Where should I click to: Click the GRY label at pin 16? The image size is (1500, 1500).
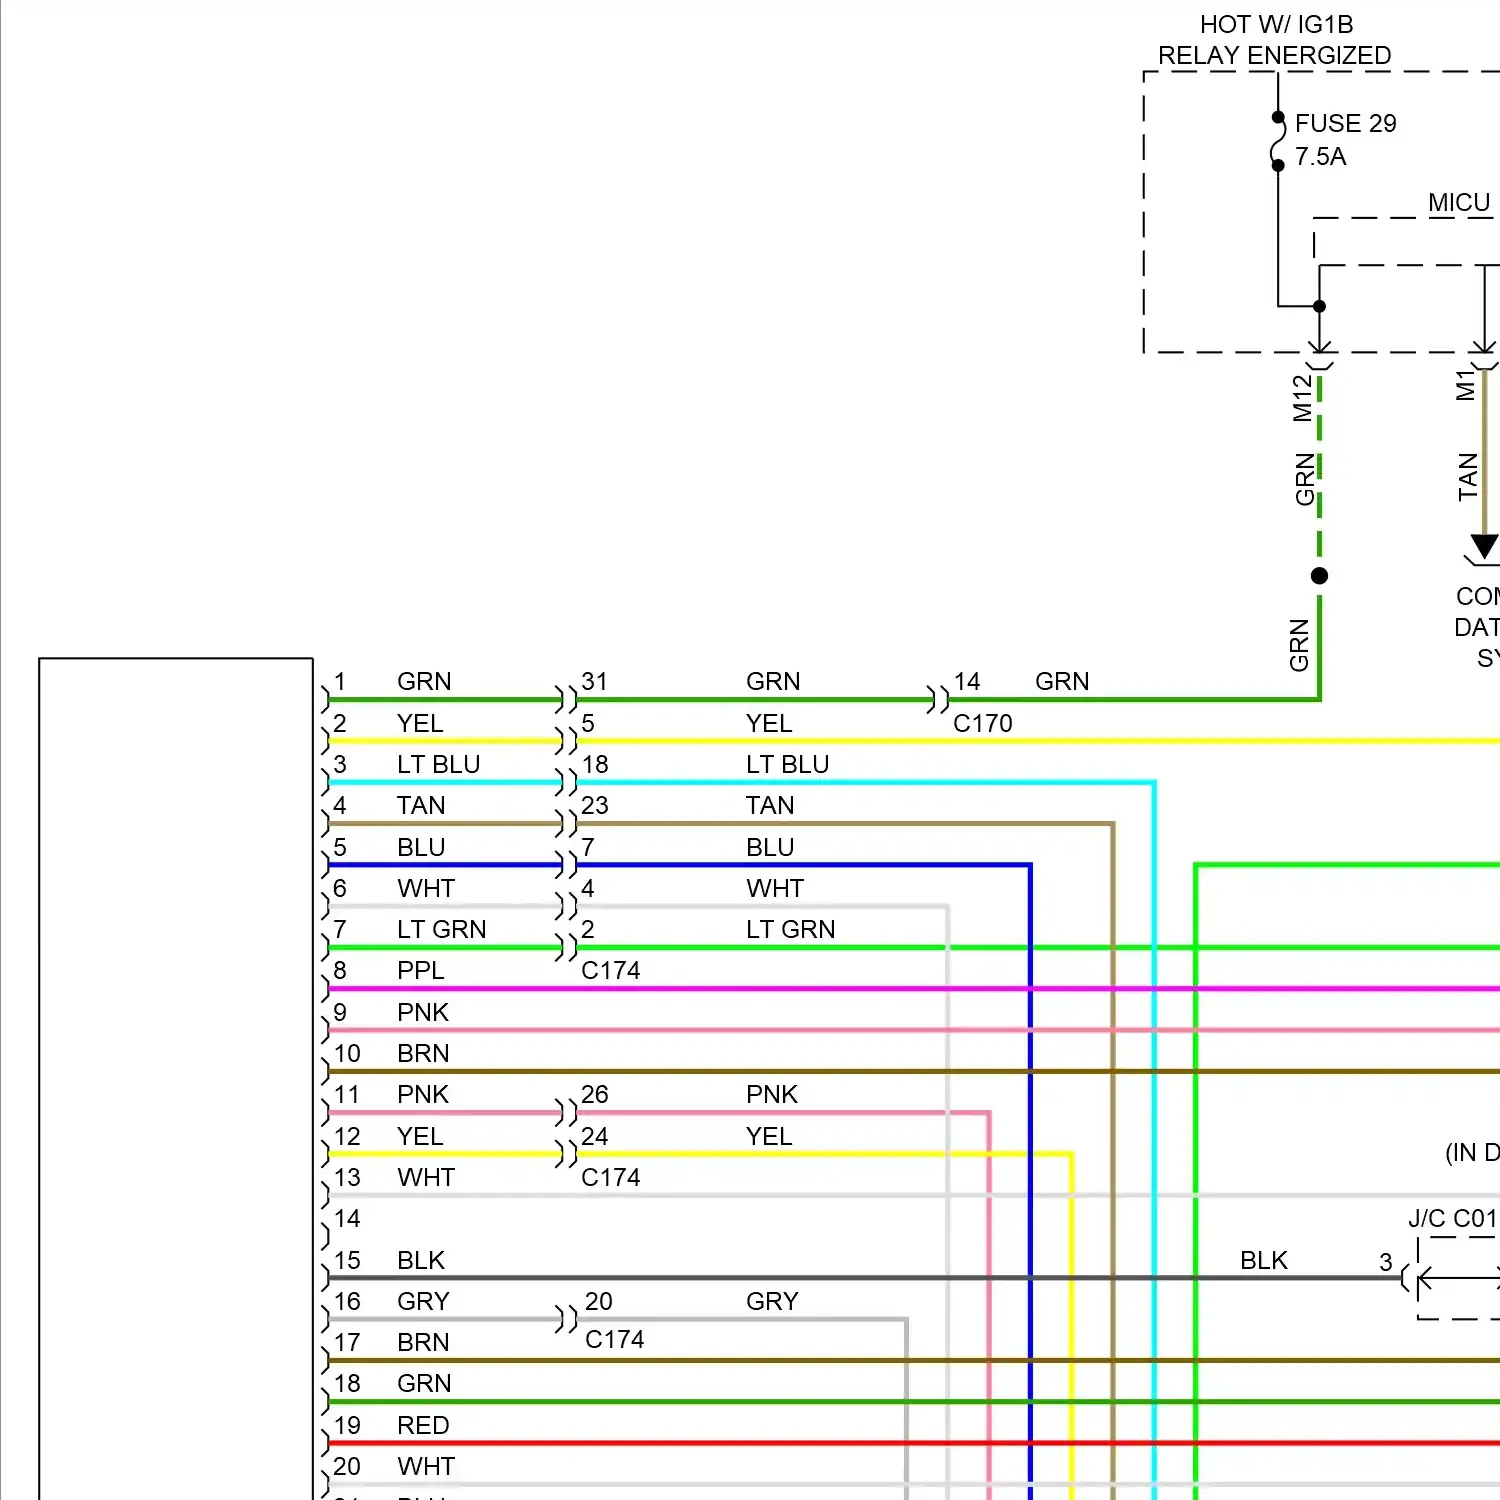tap(423, 1301)
